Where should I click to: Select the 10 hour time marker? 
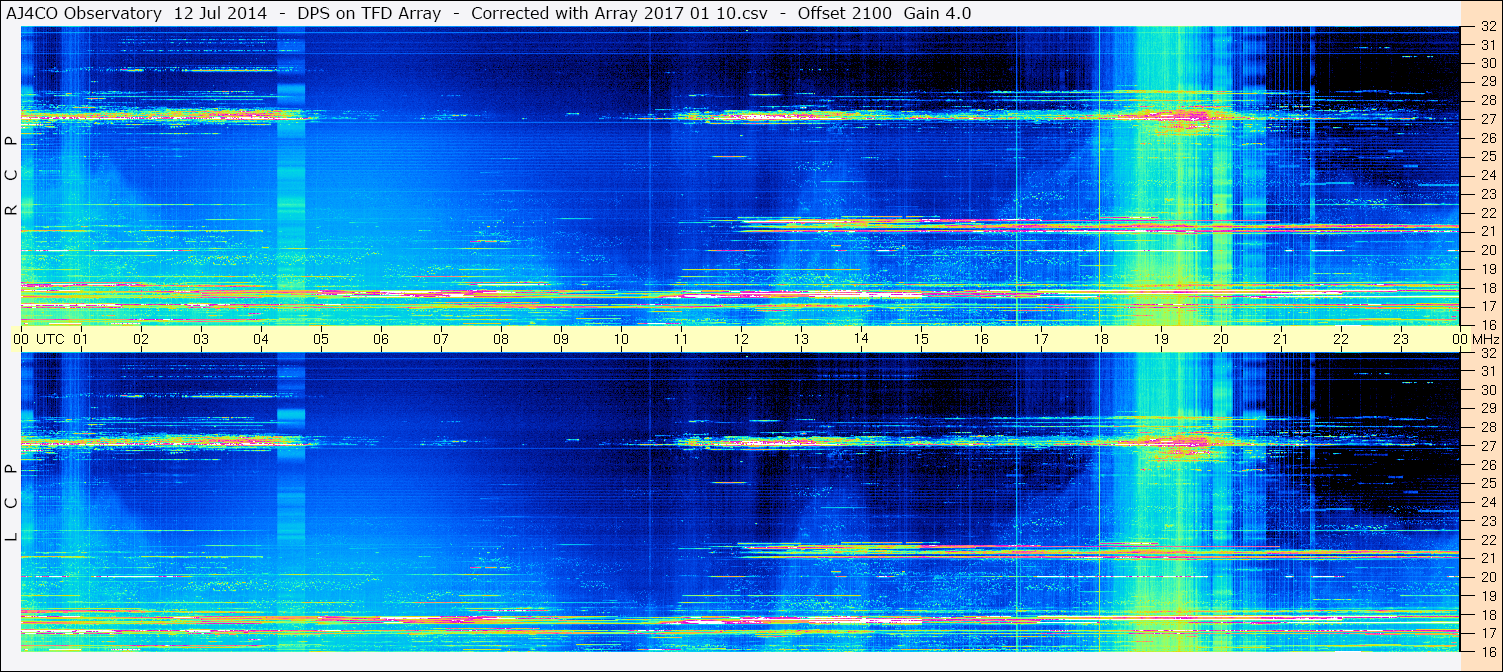pyautogui.click(x=621, y=339)
